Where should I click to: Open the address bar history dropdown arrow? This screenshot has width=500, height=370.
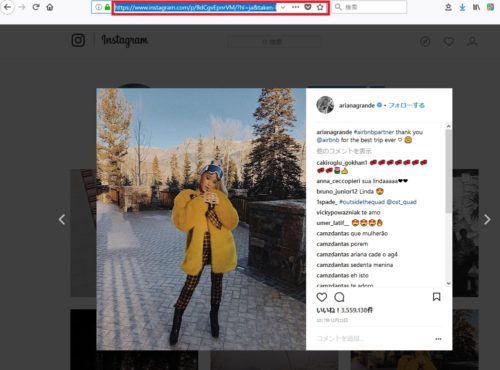click(283, 7)
